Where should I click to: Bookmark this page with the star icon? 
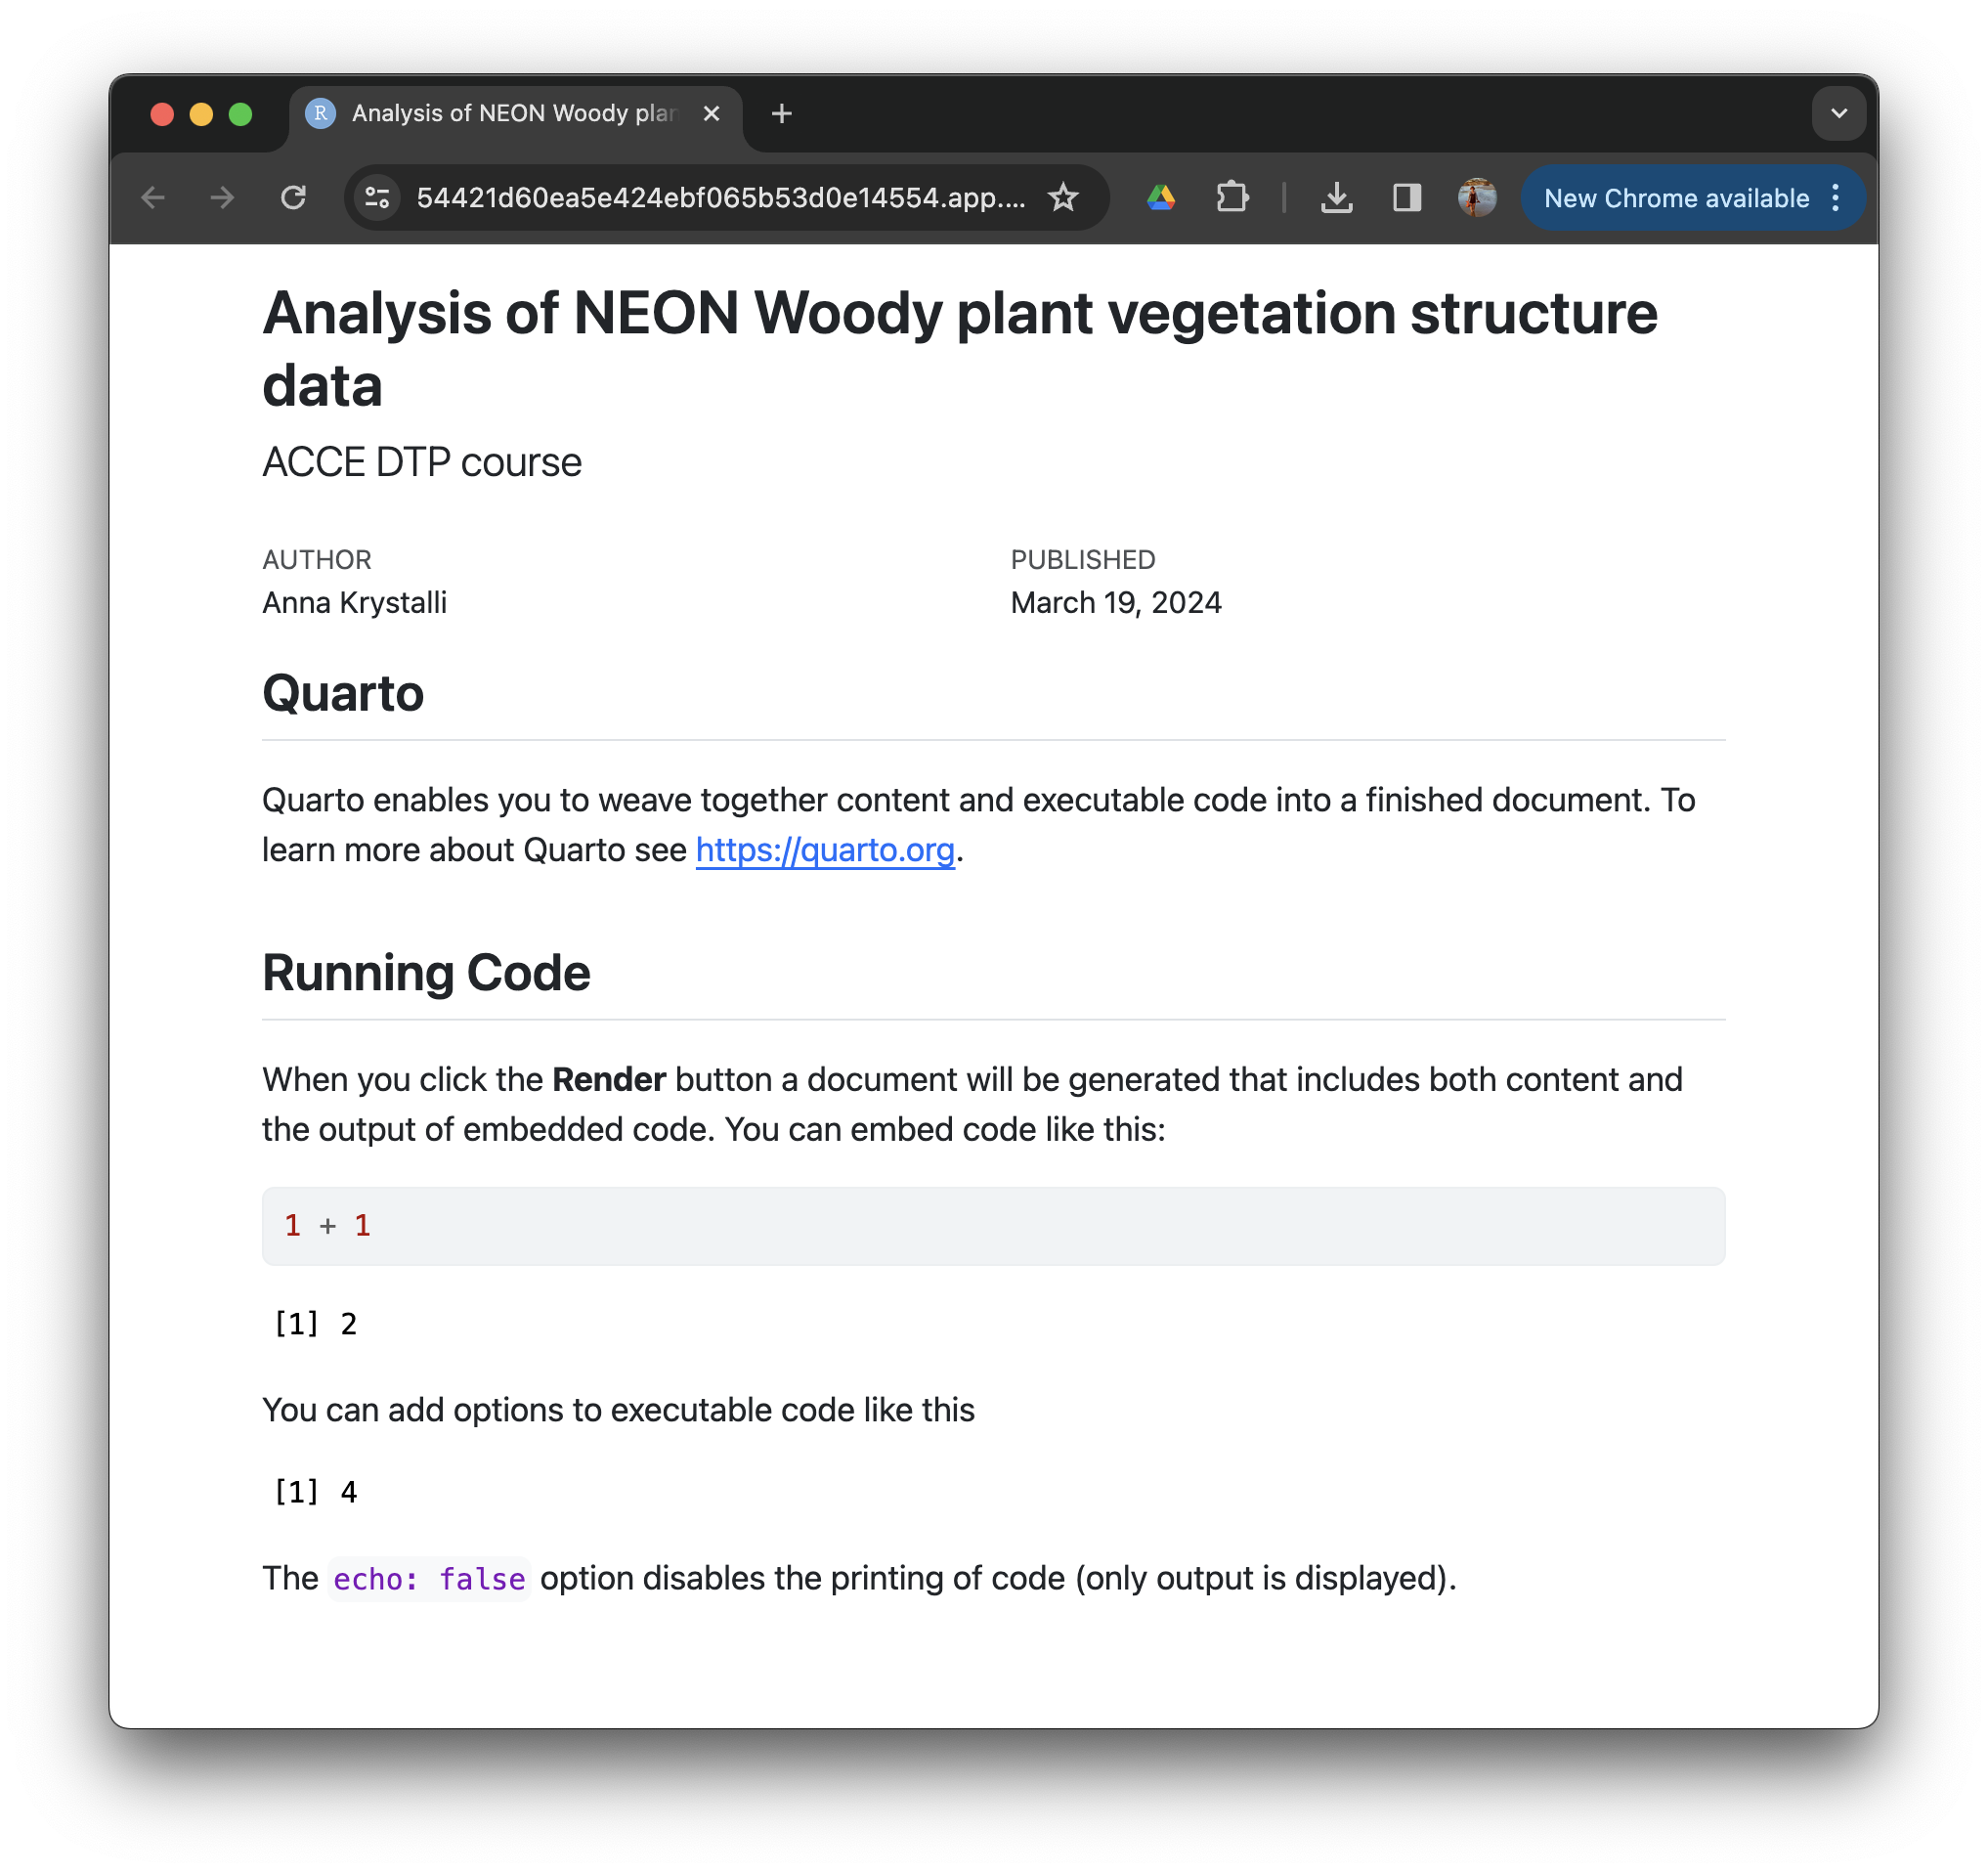1063,198
